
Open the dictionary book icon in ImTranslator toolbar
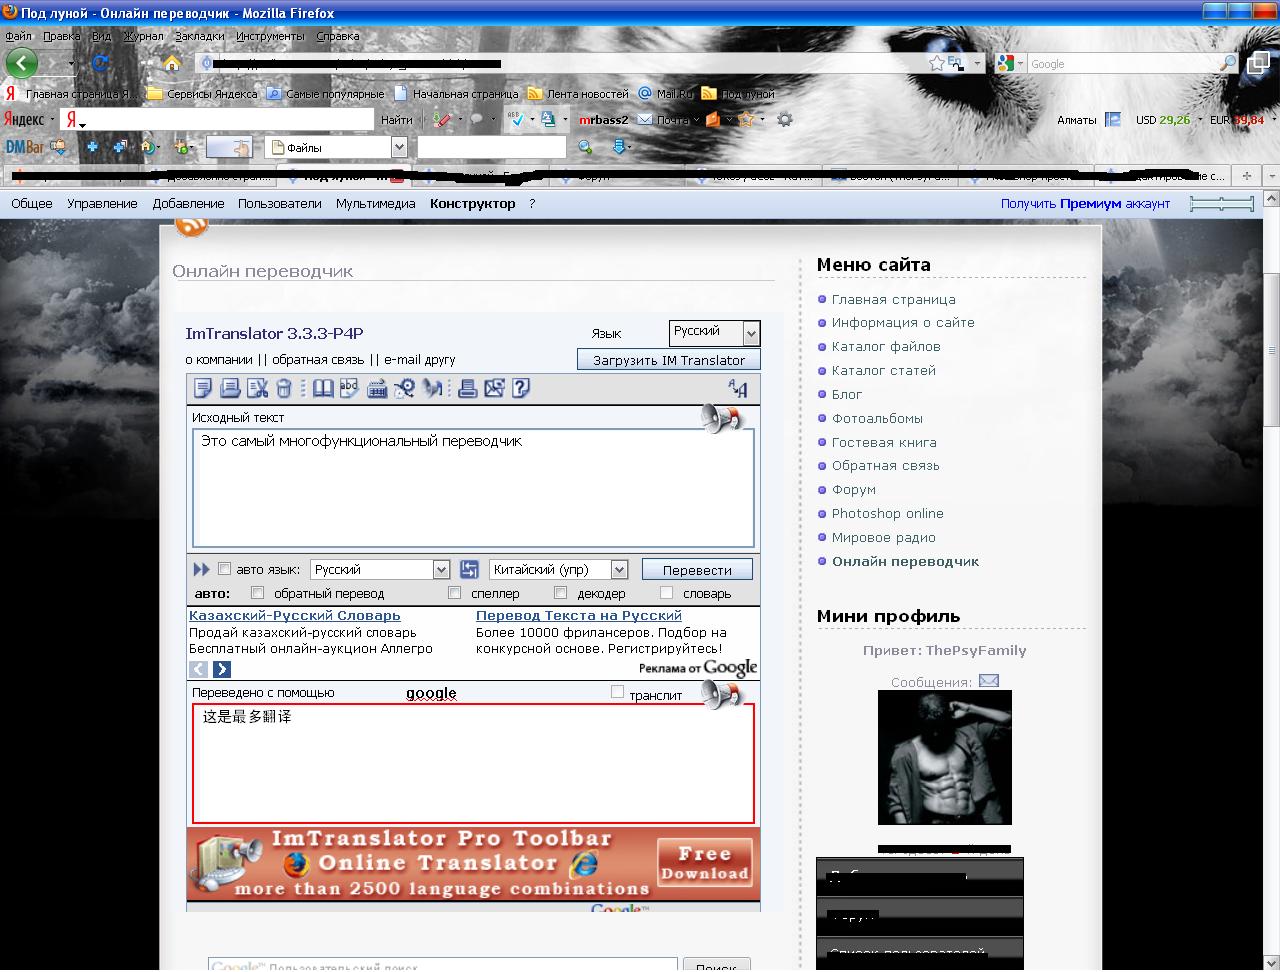(322, 389)
